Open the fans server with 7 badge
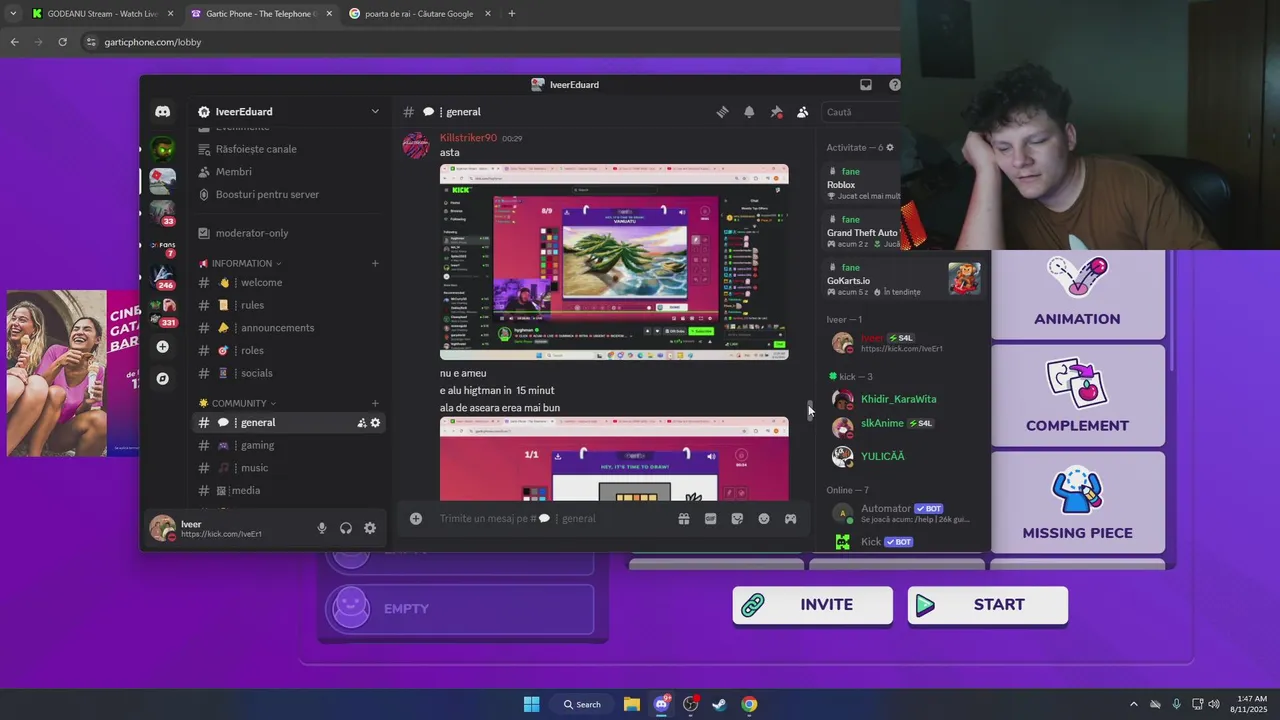The width and height of the screenshot is (1280, 720). [x=162, y=245]
